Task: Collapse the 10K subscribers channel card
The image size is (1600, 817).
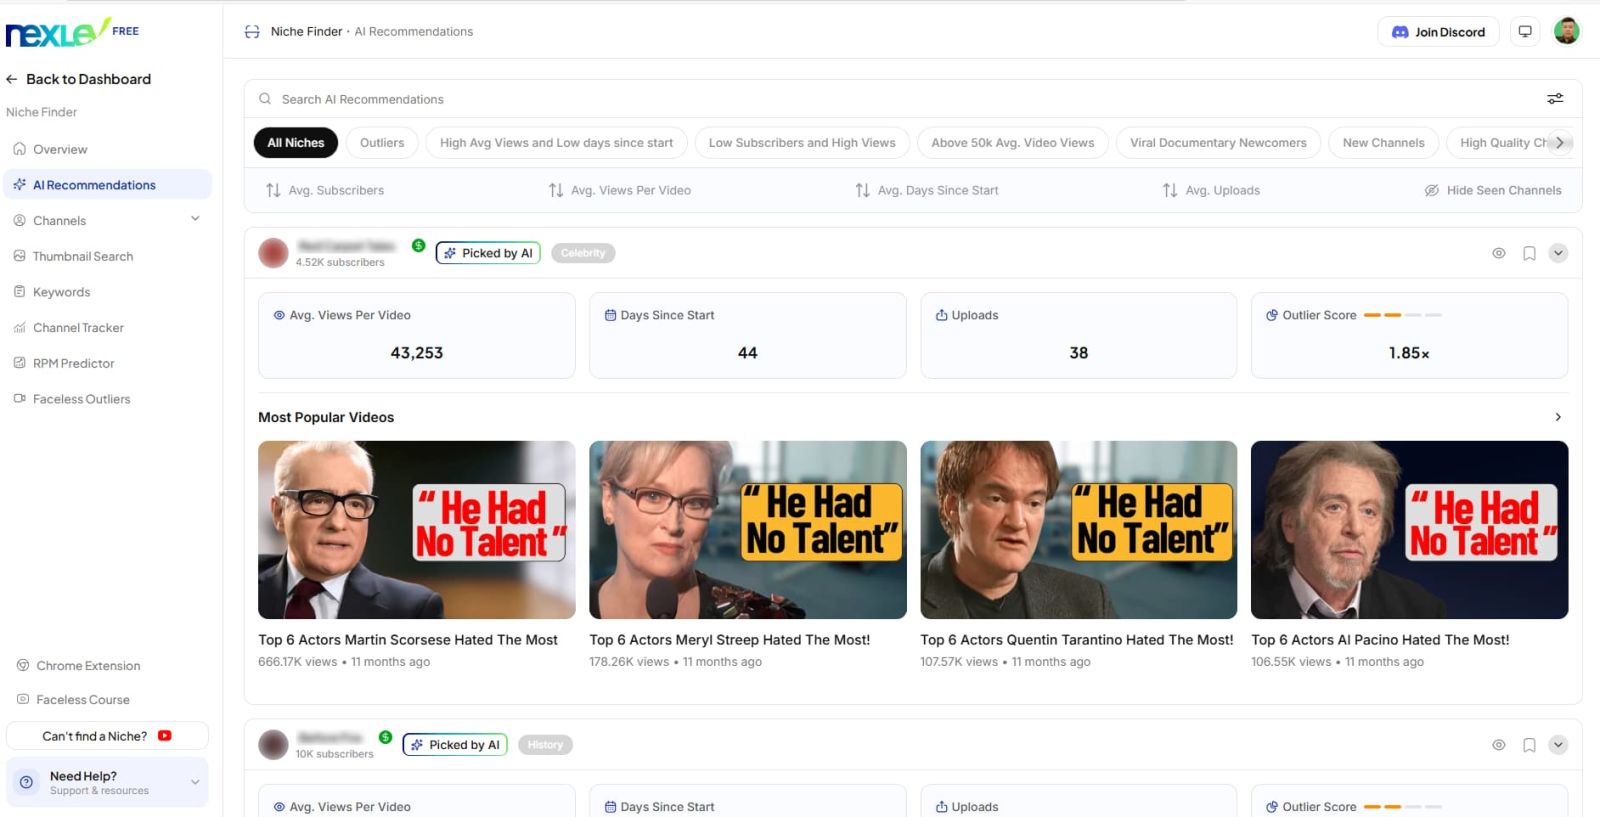Action: (1558, 745)
